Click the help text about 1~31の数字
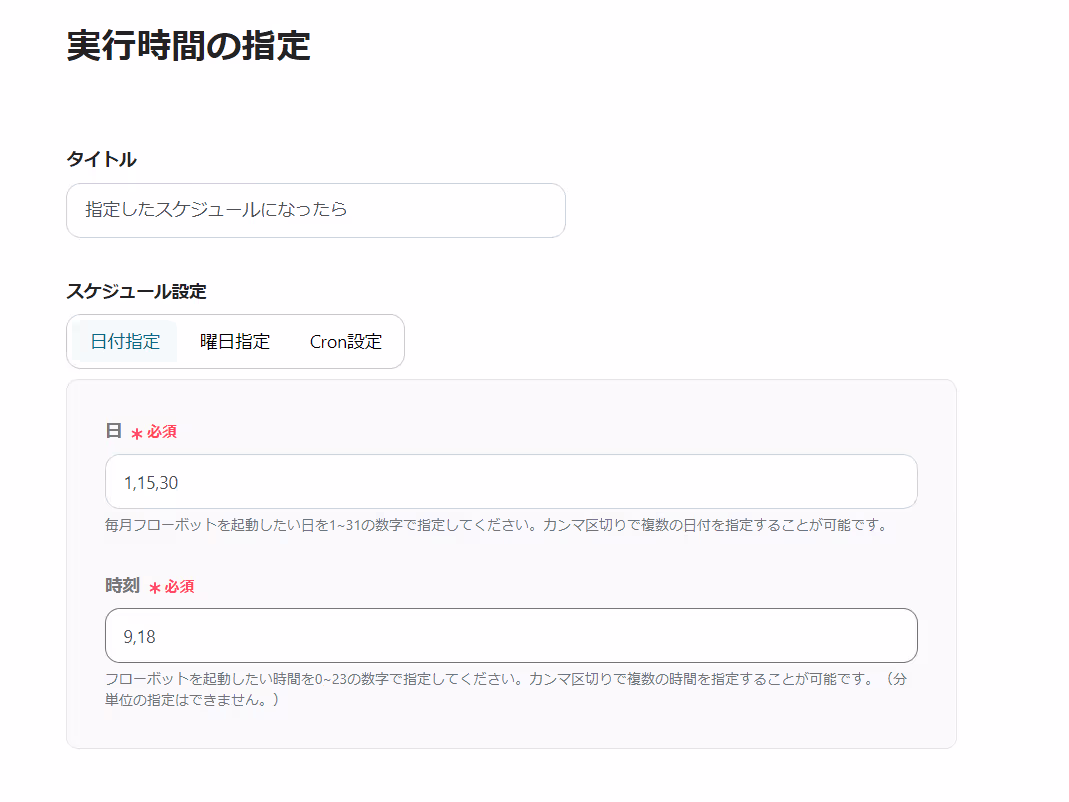The height and width of the screenshot is (802, 1069). (496, 525)
